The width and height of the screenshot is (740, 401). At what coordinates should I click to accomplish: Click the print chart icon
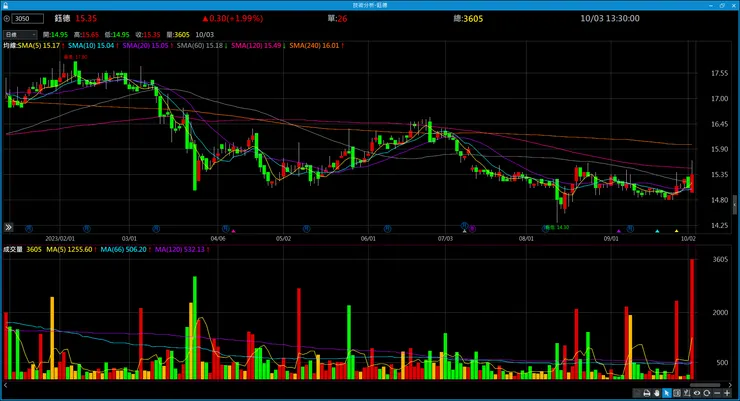(647, 393)
